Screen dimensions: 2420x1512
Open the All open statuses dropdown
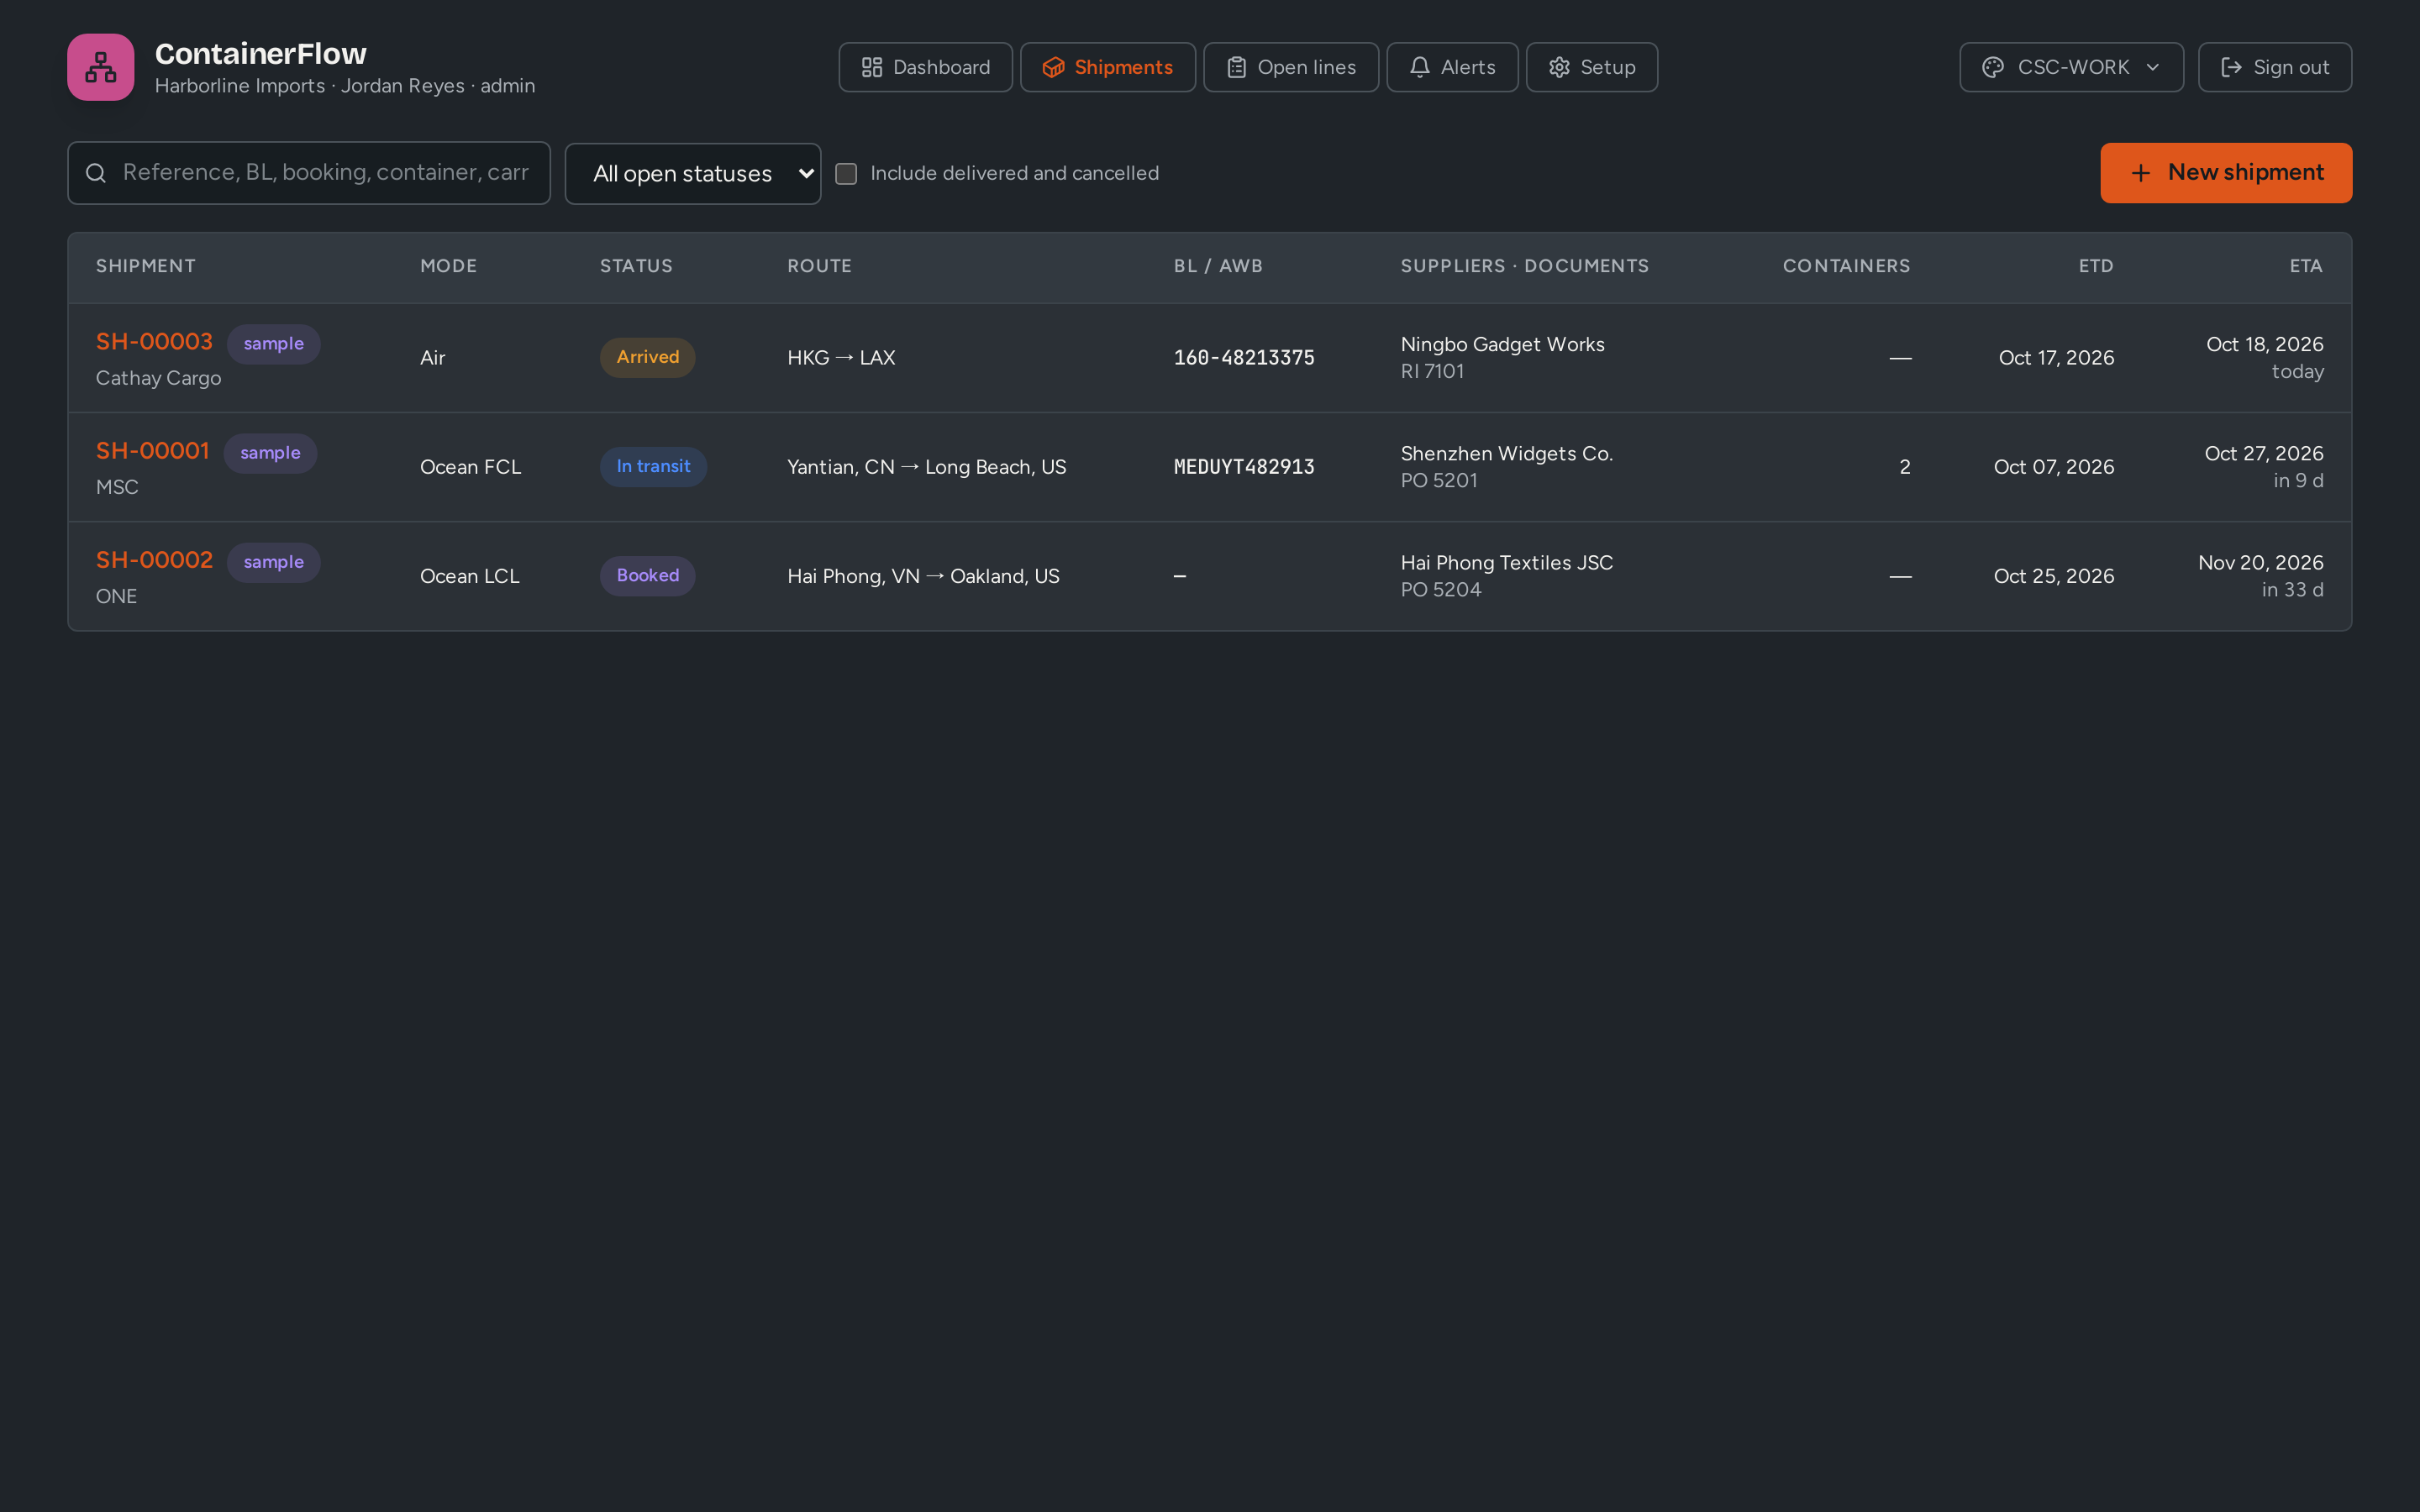(693, 174)
